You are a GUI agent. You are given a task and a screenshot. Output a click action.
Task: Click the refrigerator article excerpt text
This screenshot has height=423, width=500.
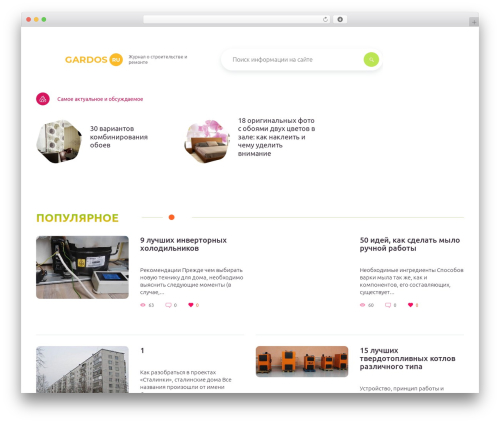pyautogui.click(x=191, y=281)
